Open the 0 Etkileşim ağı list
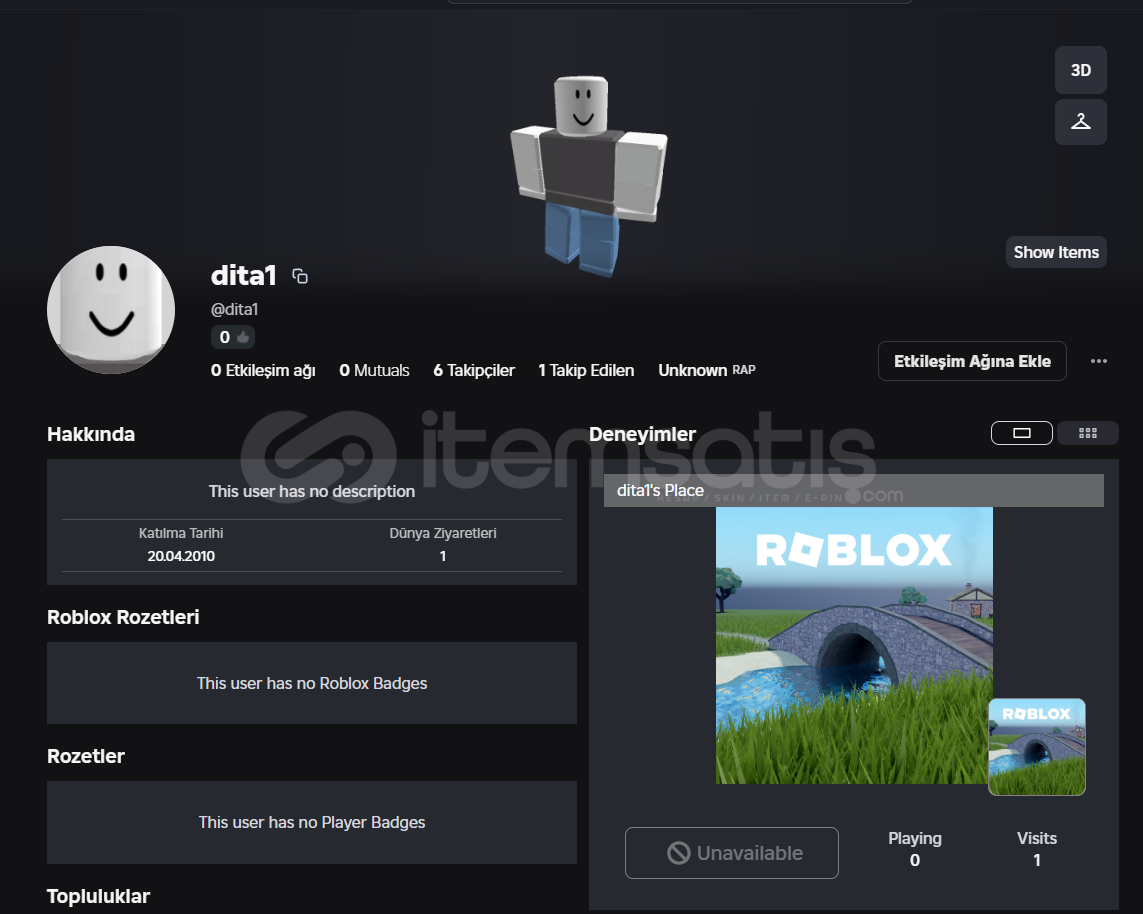Image resolution: width=1143 pixels, height=914 pixels. coord(263,370)
